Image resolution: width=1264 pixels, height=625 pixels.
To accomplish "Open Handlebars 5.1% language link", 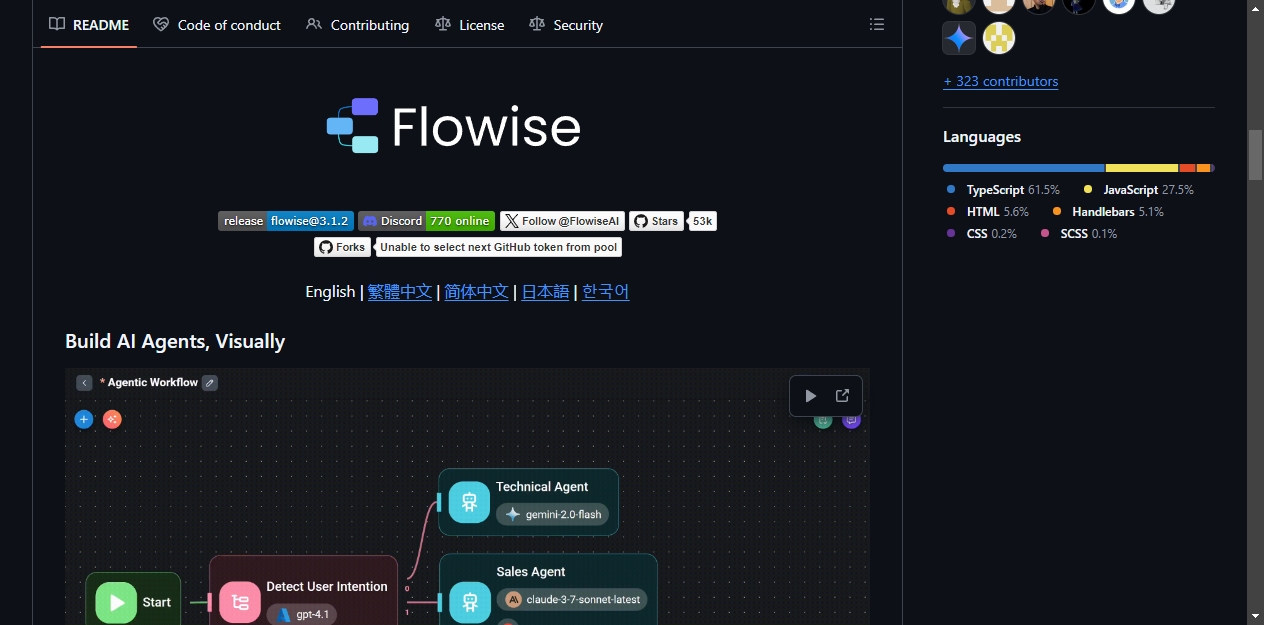I will click(1108, 211).
